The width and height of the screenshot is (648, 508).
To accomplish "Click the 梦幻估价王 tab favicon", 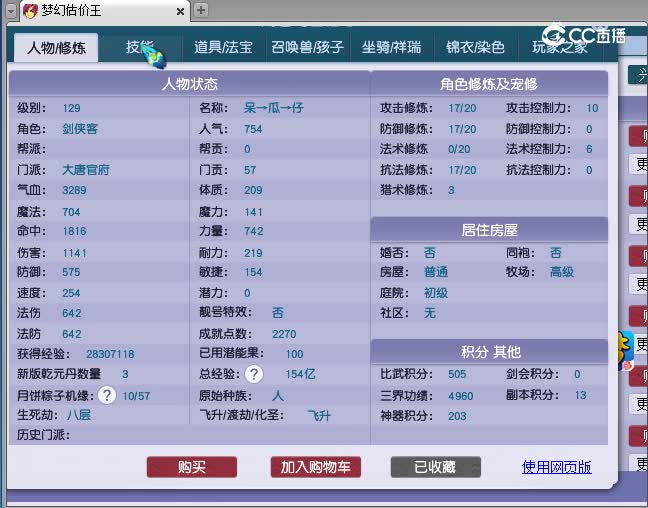I will (x=30, y=11).
